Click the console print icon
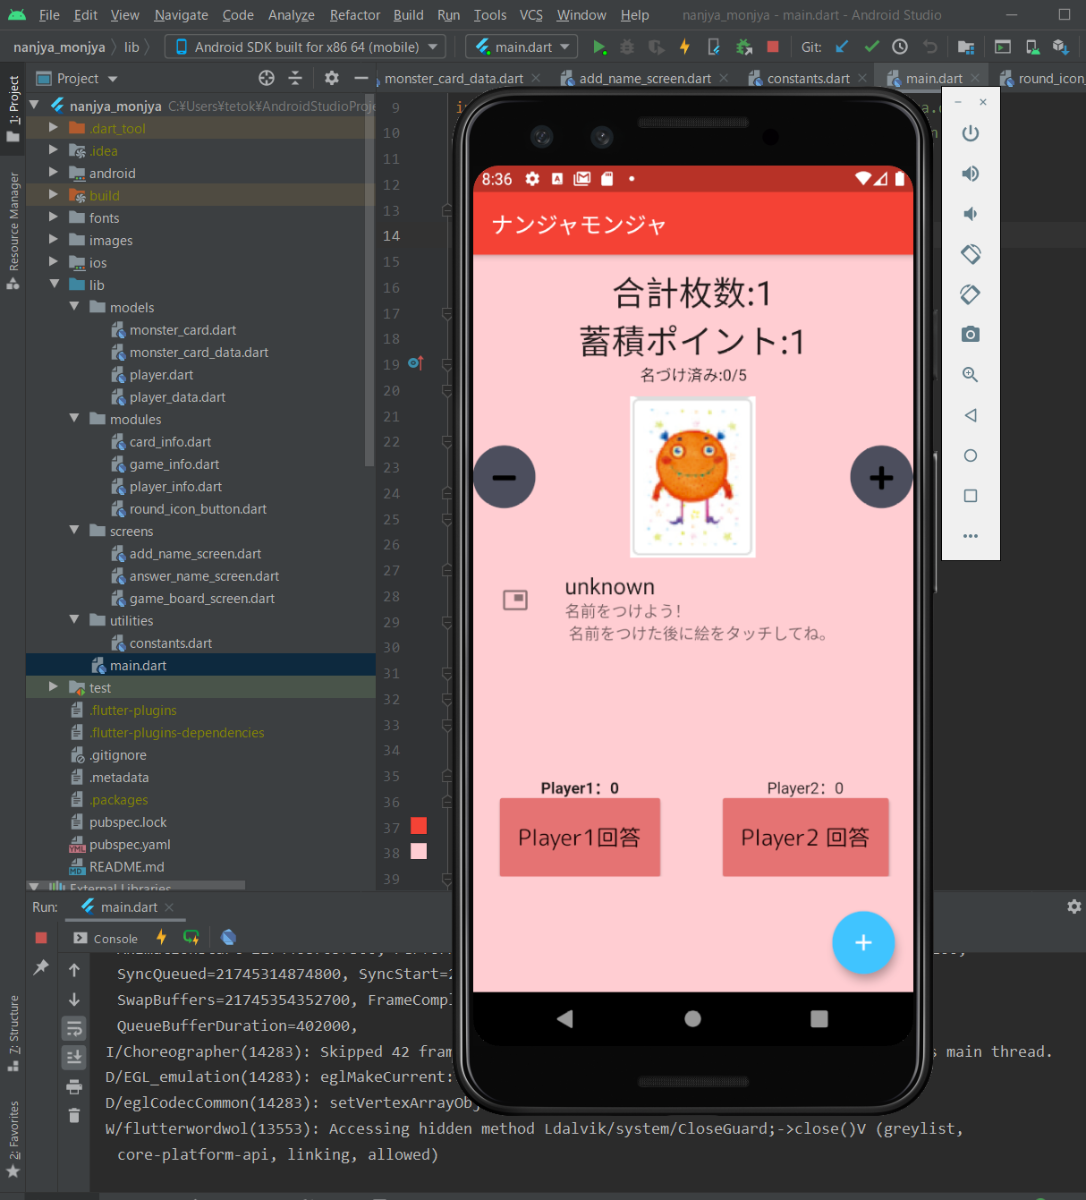The width and height of the screenshot is (1086, 1200). click(74, 1087)
